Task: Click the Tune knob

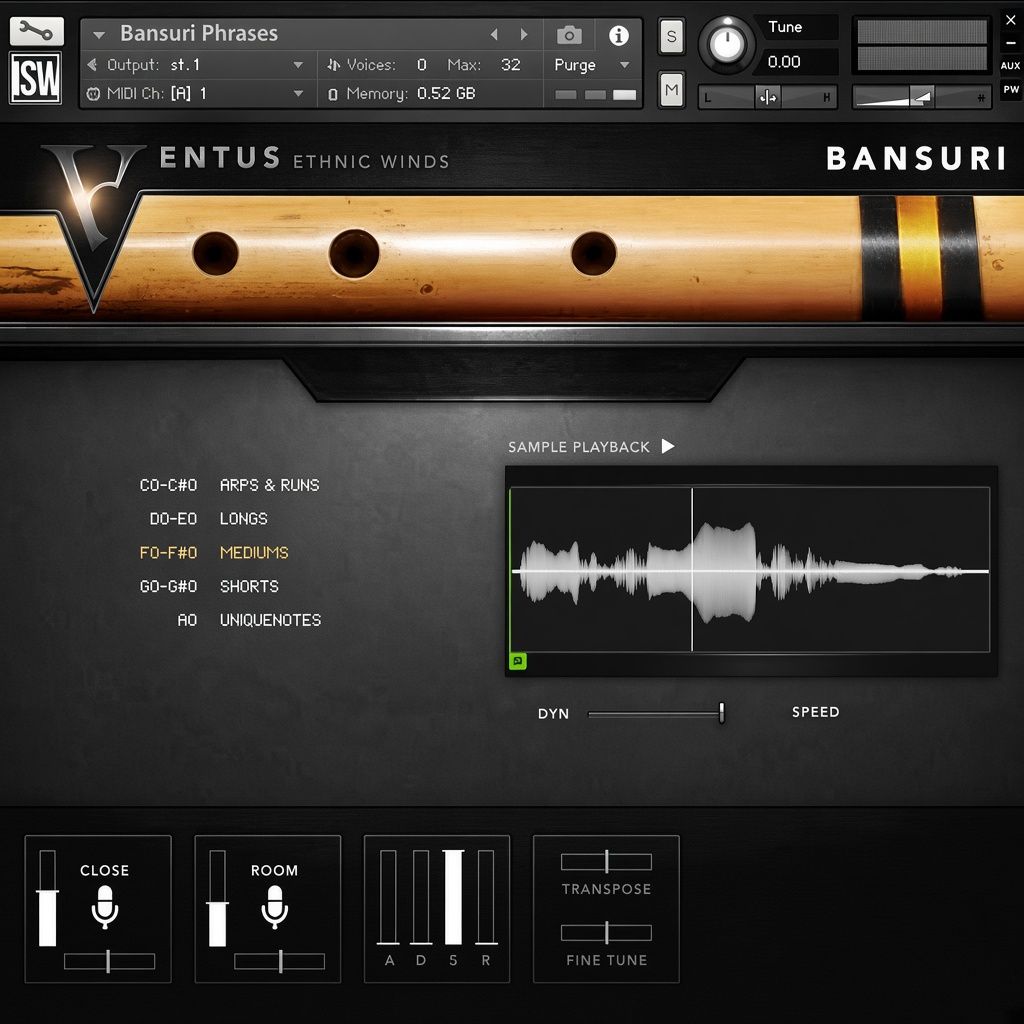Action: point(727,44)
